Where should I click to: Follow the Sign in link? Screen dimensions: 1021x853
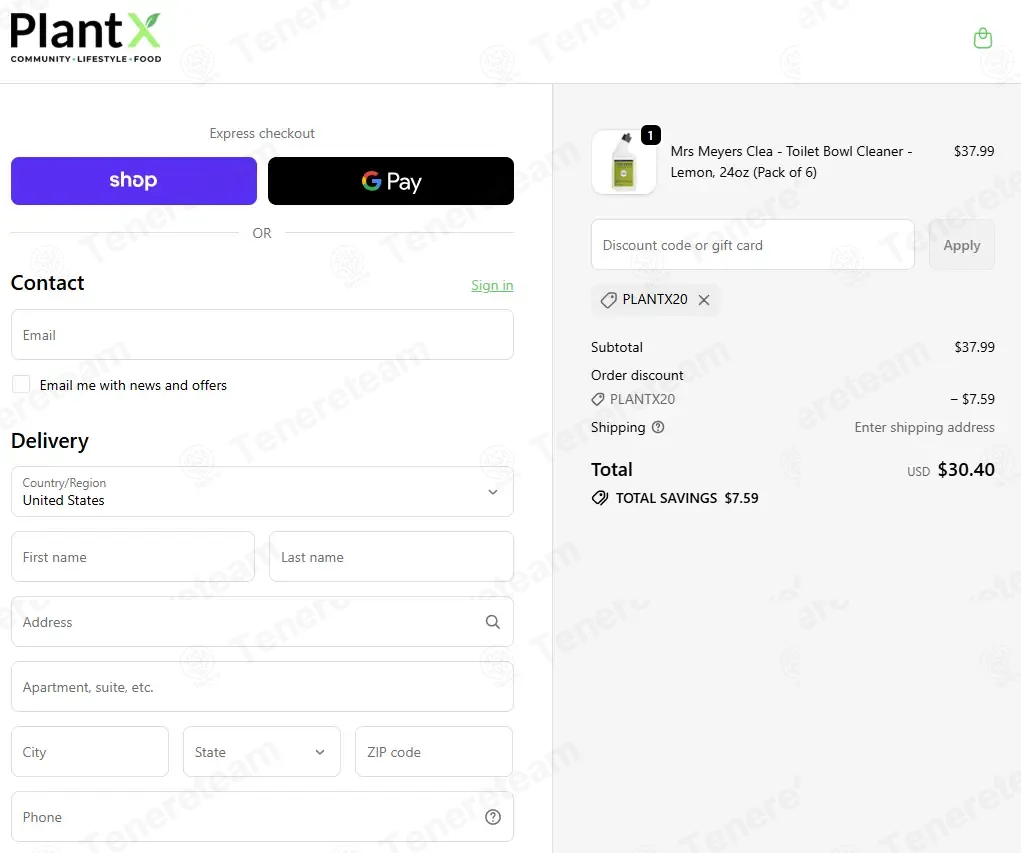click(492, 285)
